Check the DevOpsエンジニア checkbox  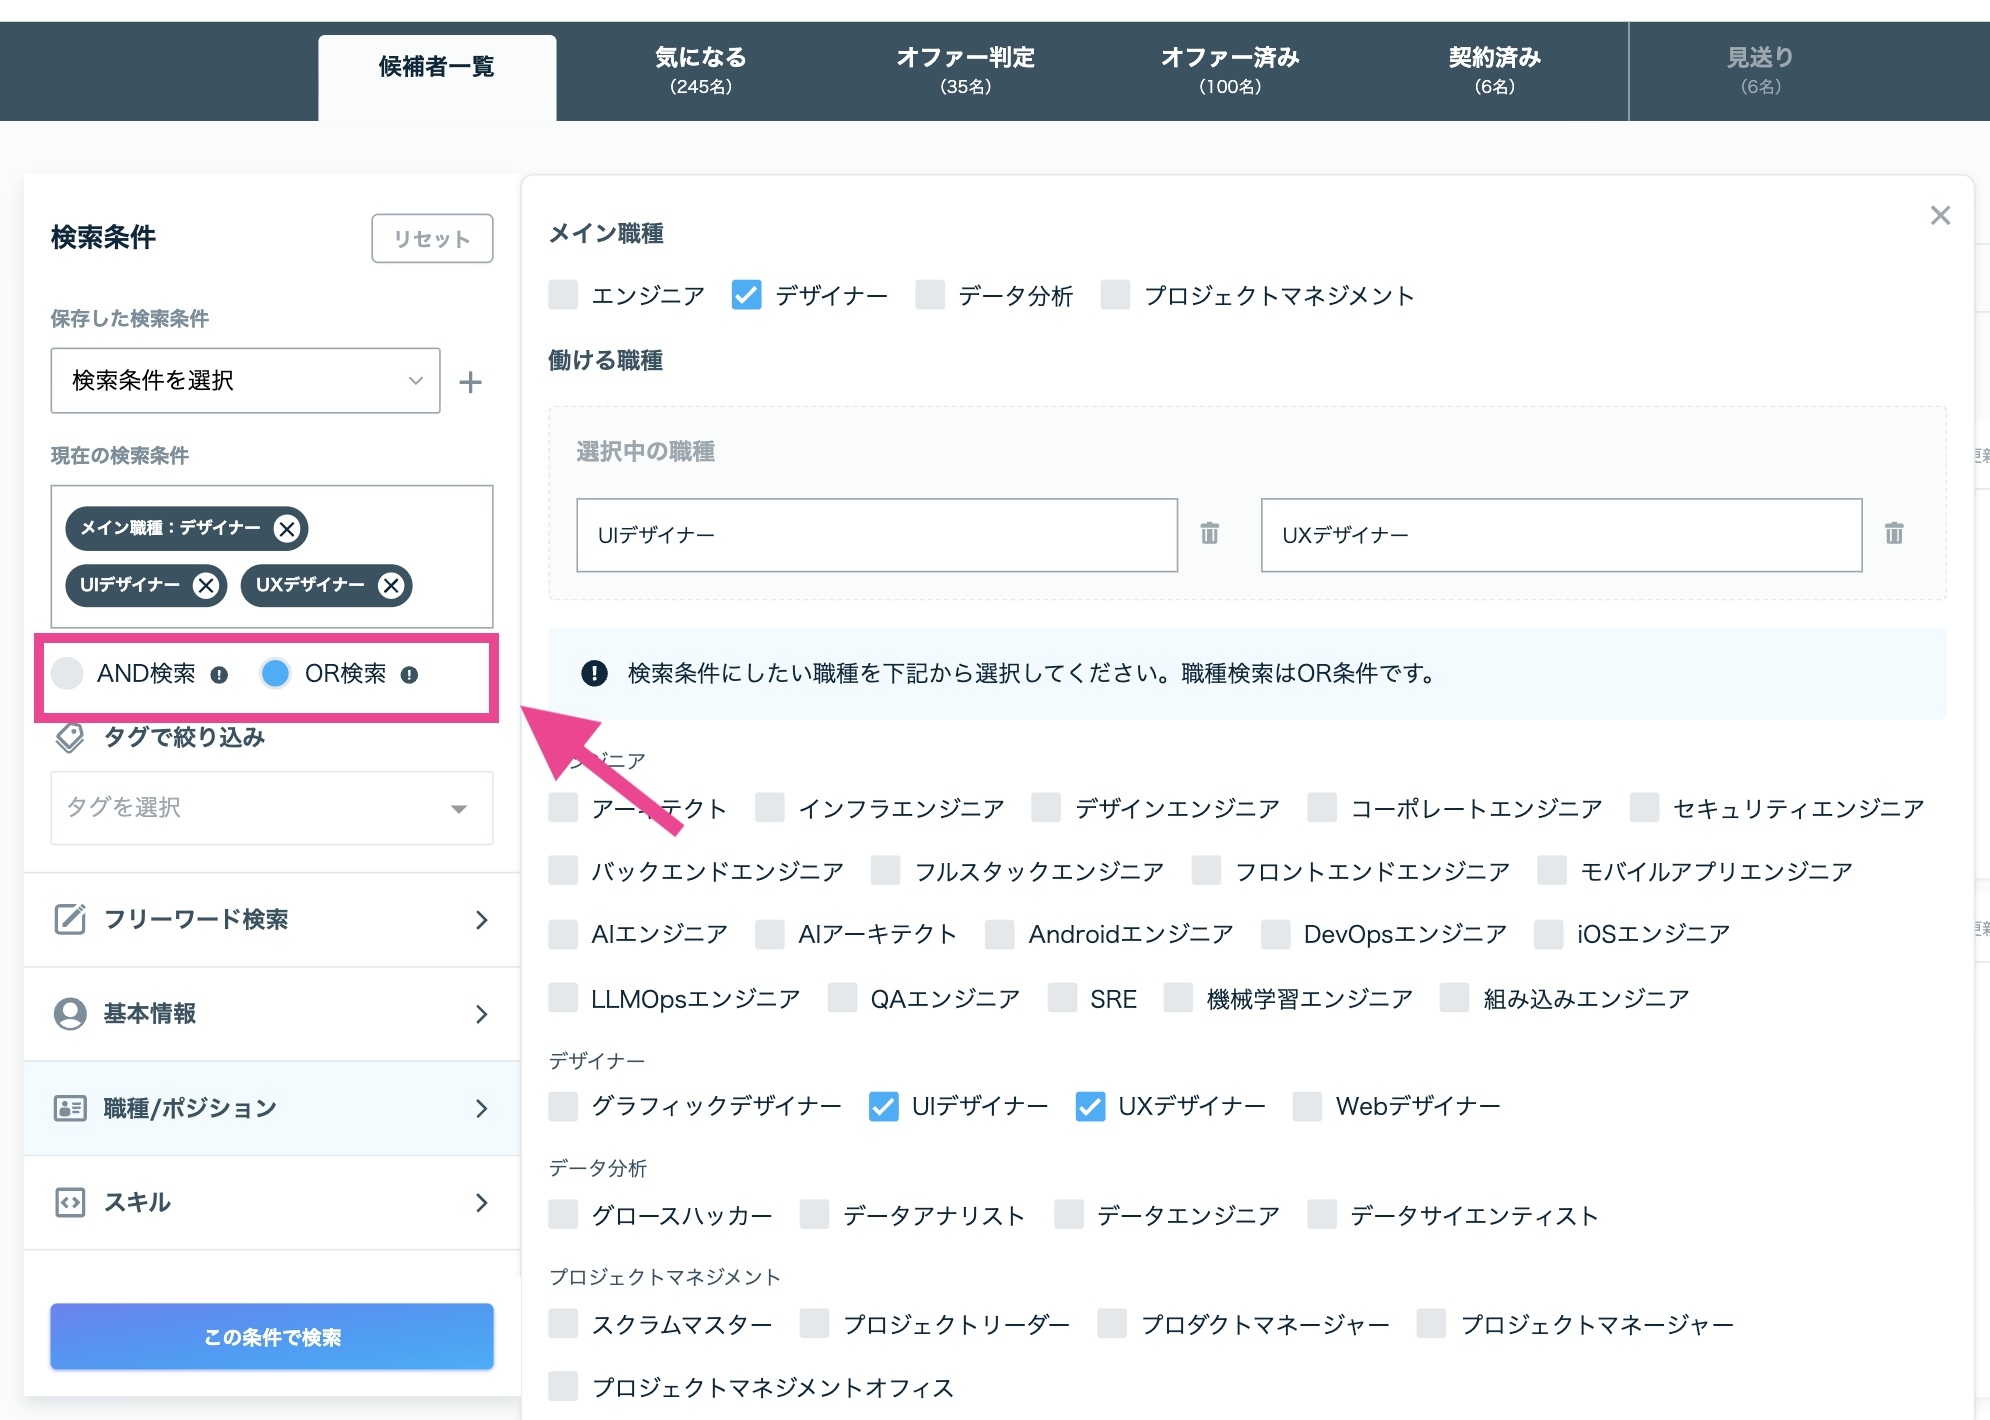tap(1275, 934)
